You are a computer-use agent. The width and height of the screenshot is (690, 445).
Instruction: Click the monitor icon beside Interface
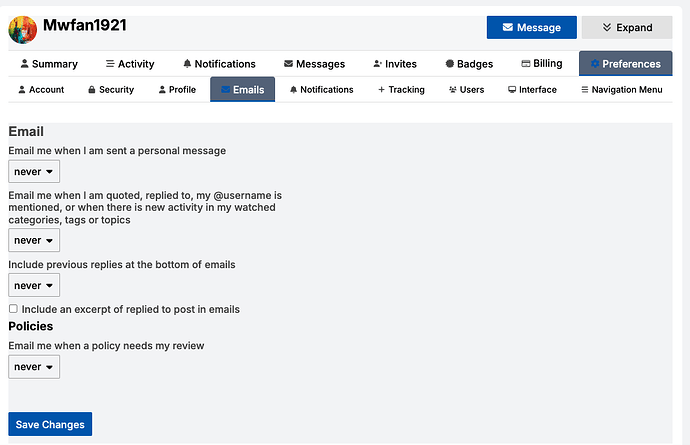512,90
